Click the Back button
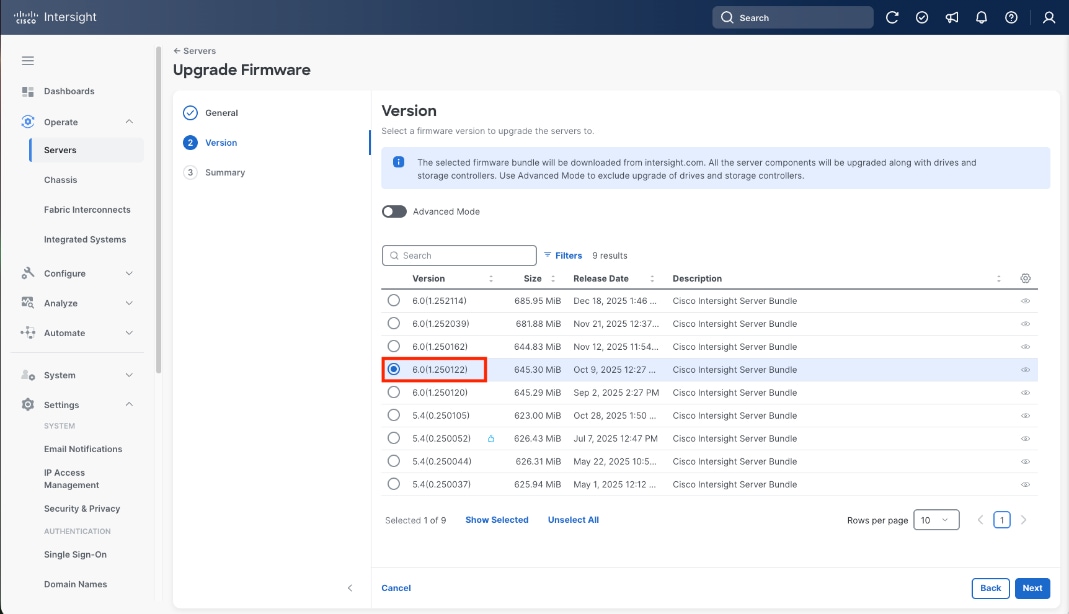 991,588
